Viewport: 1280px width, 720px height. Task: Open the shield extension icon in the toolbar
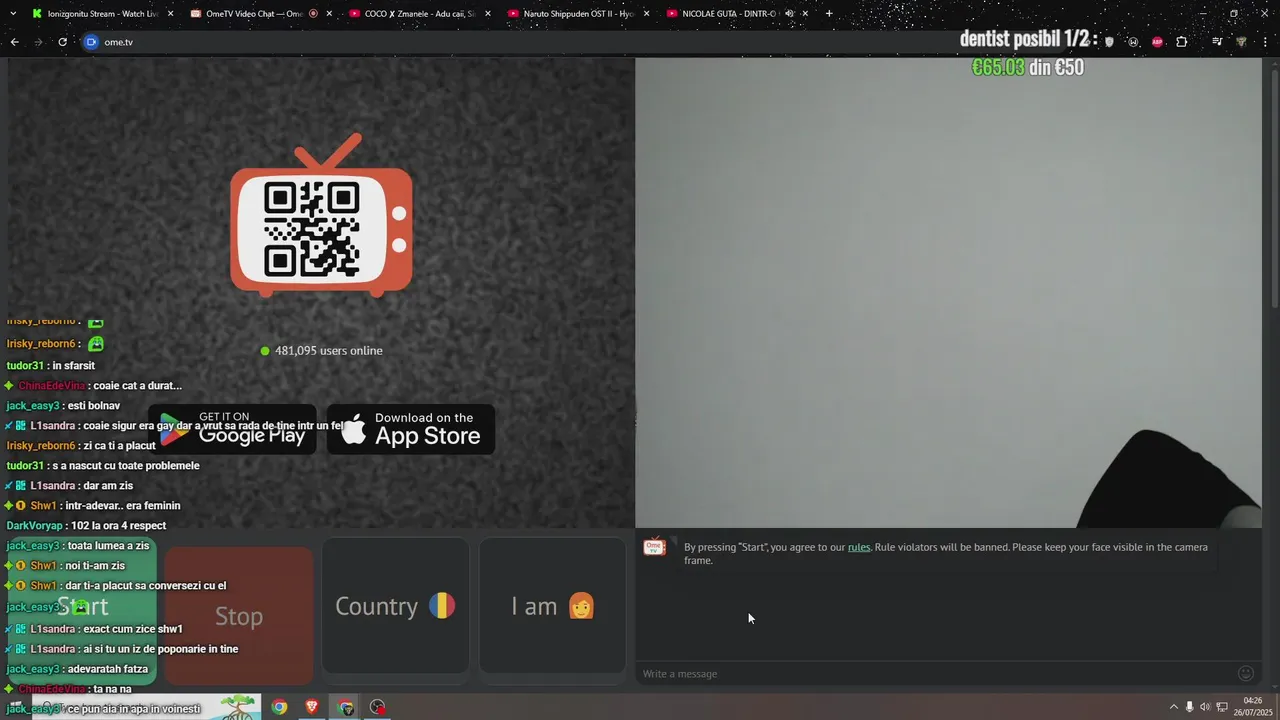(1109, 42)
